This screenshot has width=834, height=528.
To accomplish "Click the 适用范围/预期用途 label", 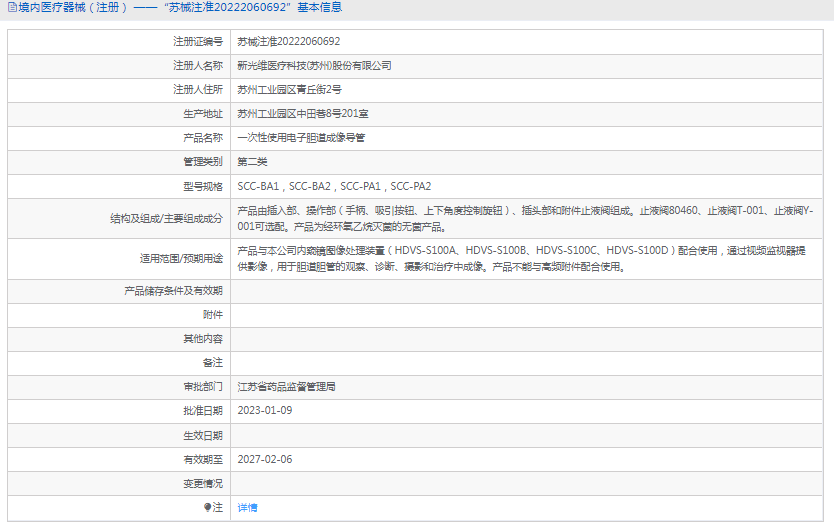I will click(181, 258).
